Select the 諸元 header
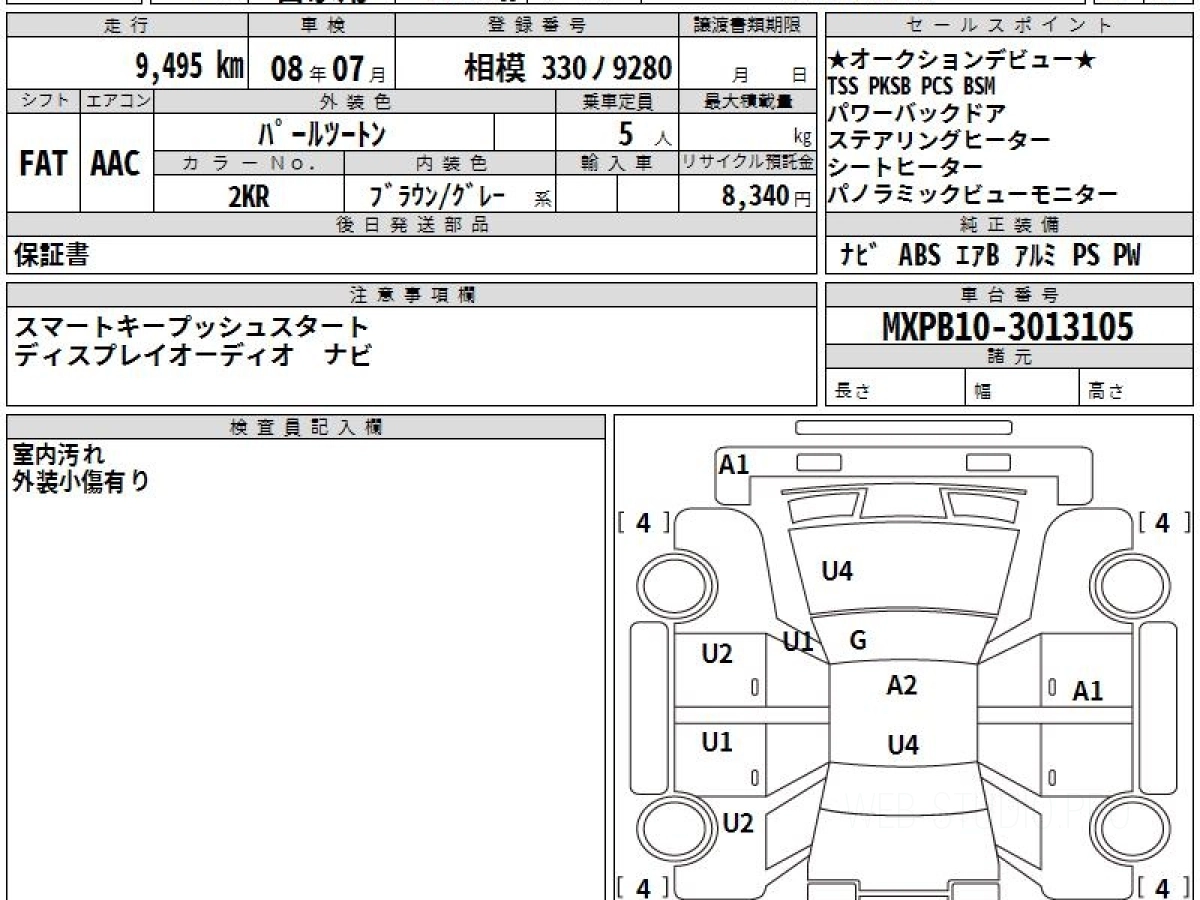1200x900 pixels. (x=1008, y=357)
